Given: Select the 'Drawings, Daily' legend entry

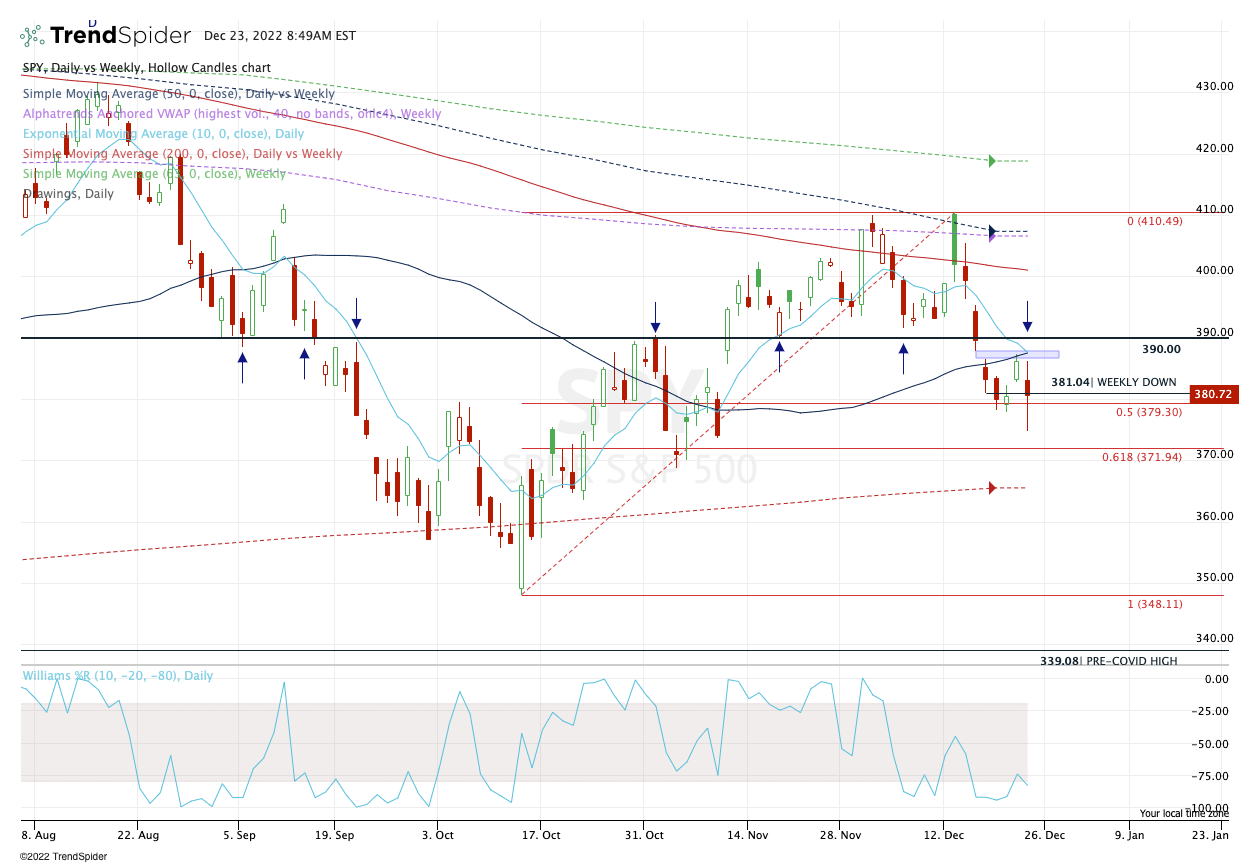Looking at the screenshot, I should pyautogui.click(x=69, y=194).
